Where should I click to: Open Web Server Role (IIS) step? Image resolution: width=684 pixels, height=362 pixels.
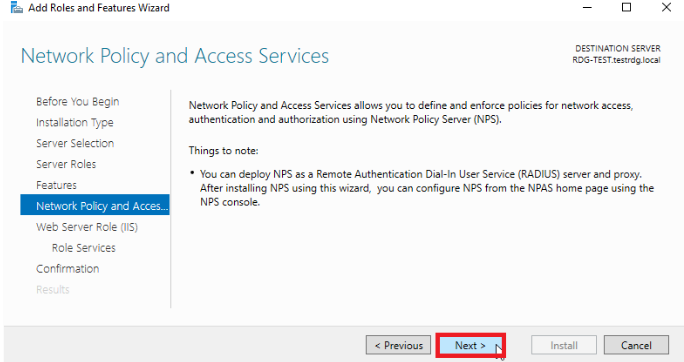coord(87,227)
